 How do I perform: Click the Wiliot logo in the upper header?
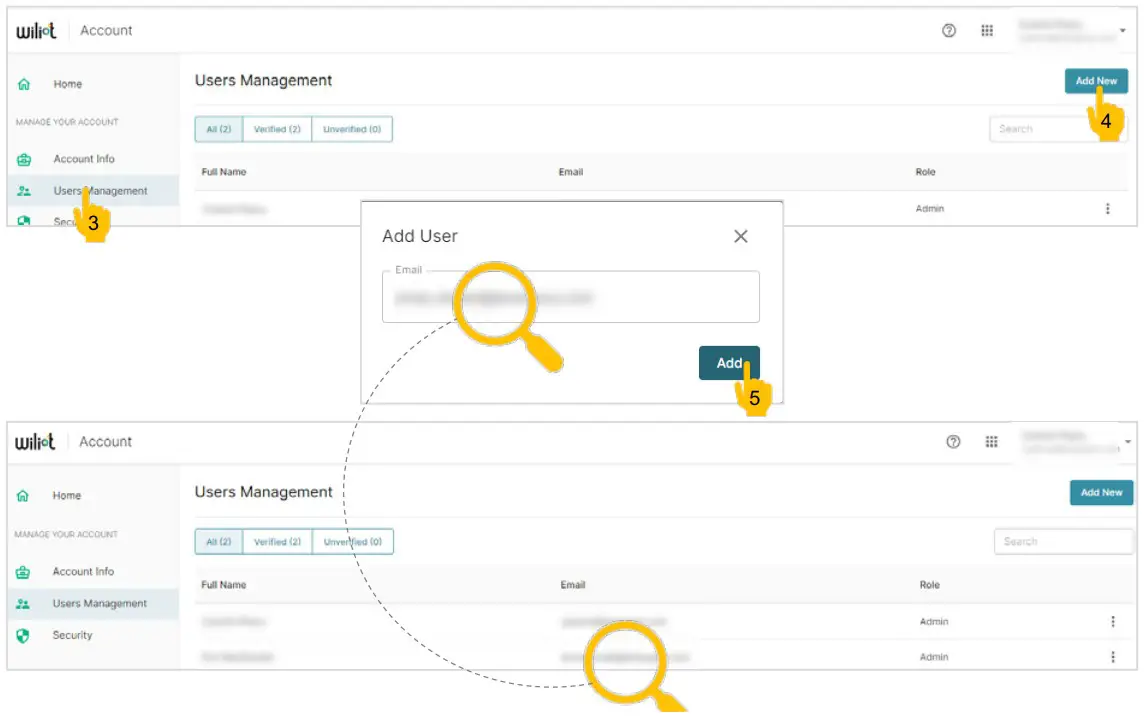36,31
